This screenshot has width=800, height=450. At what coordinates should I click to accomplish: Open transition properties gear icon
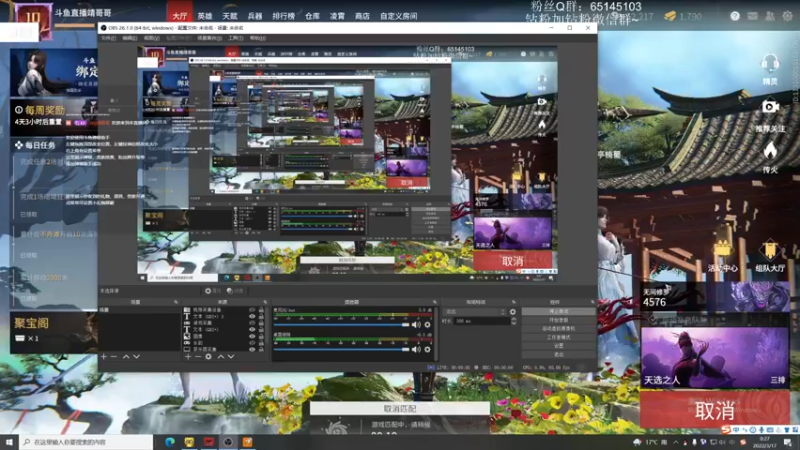(x=513, y=312)
